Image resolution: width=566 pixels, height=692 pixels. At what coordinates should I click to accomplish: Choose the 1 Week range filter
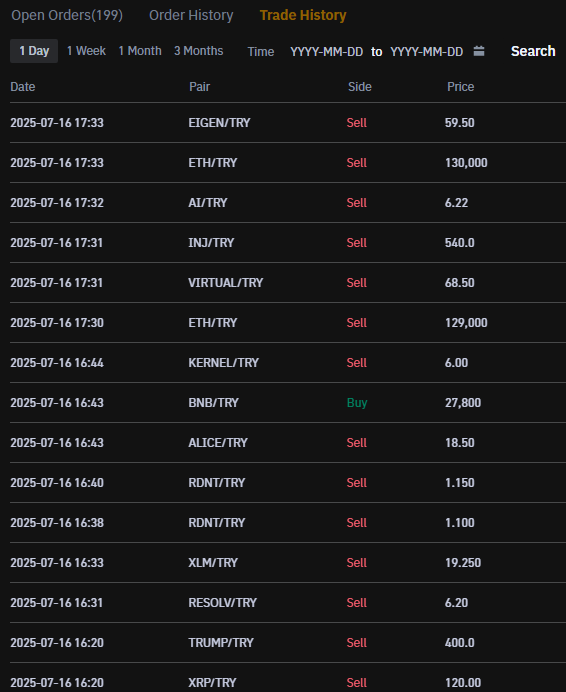86,51
